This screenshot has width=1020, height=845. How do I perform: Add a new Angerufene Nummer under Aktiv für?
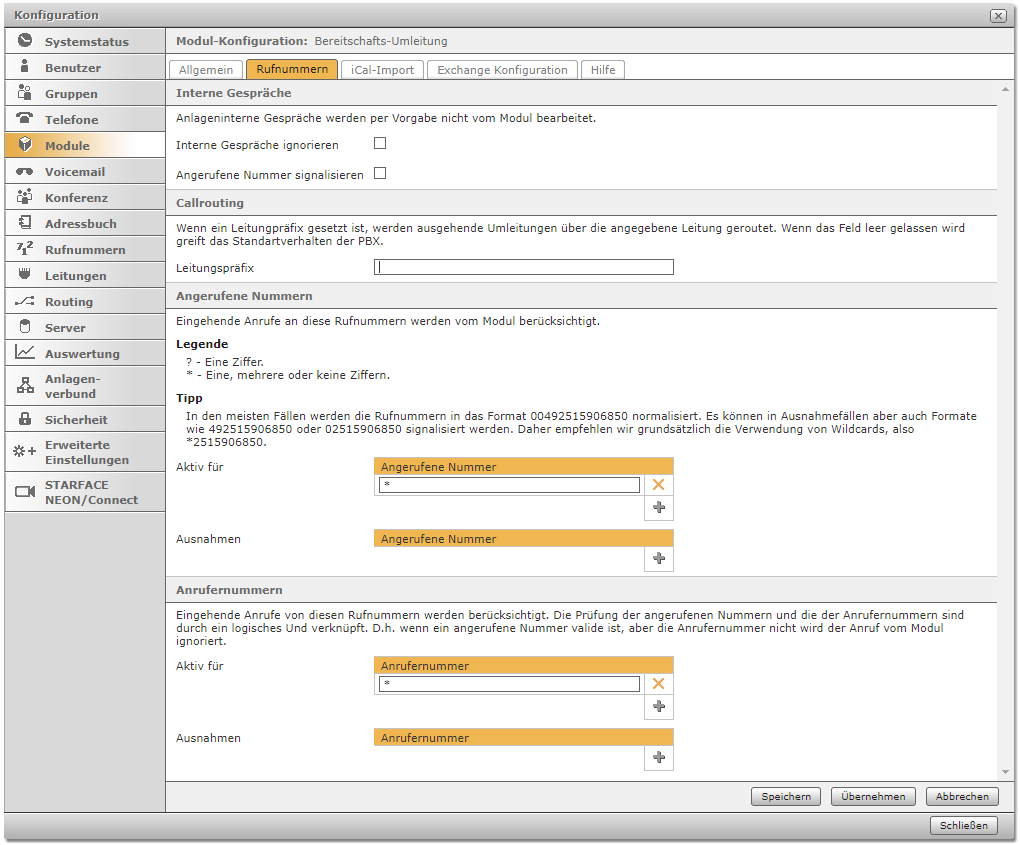tap(658, 508)
